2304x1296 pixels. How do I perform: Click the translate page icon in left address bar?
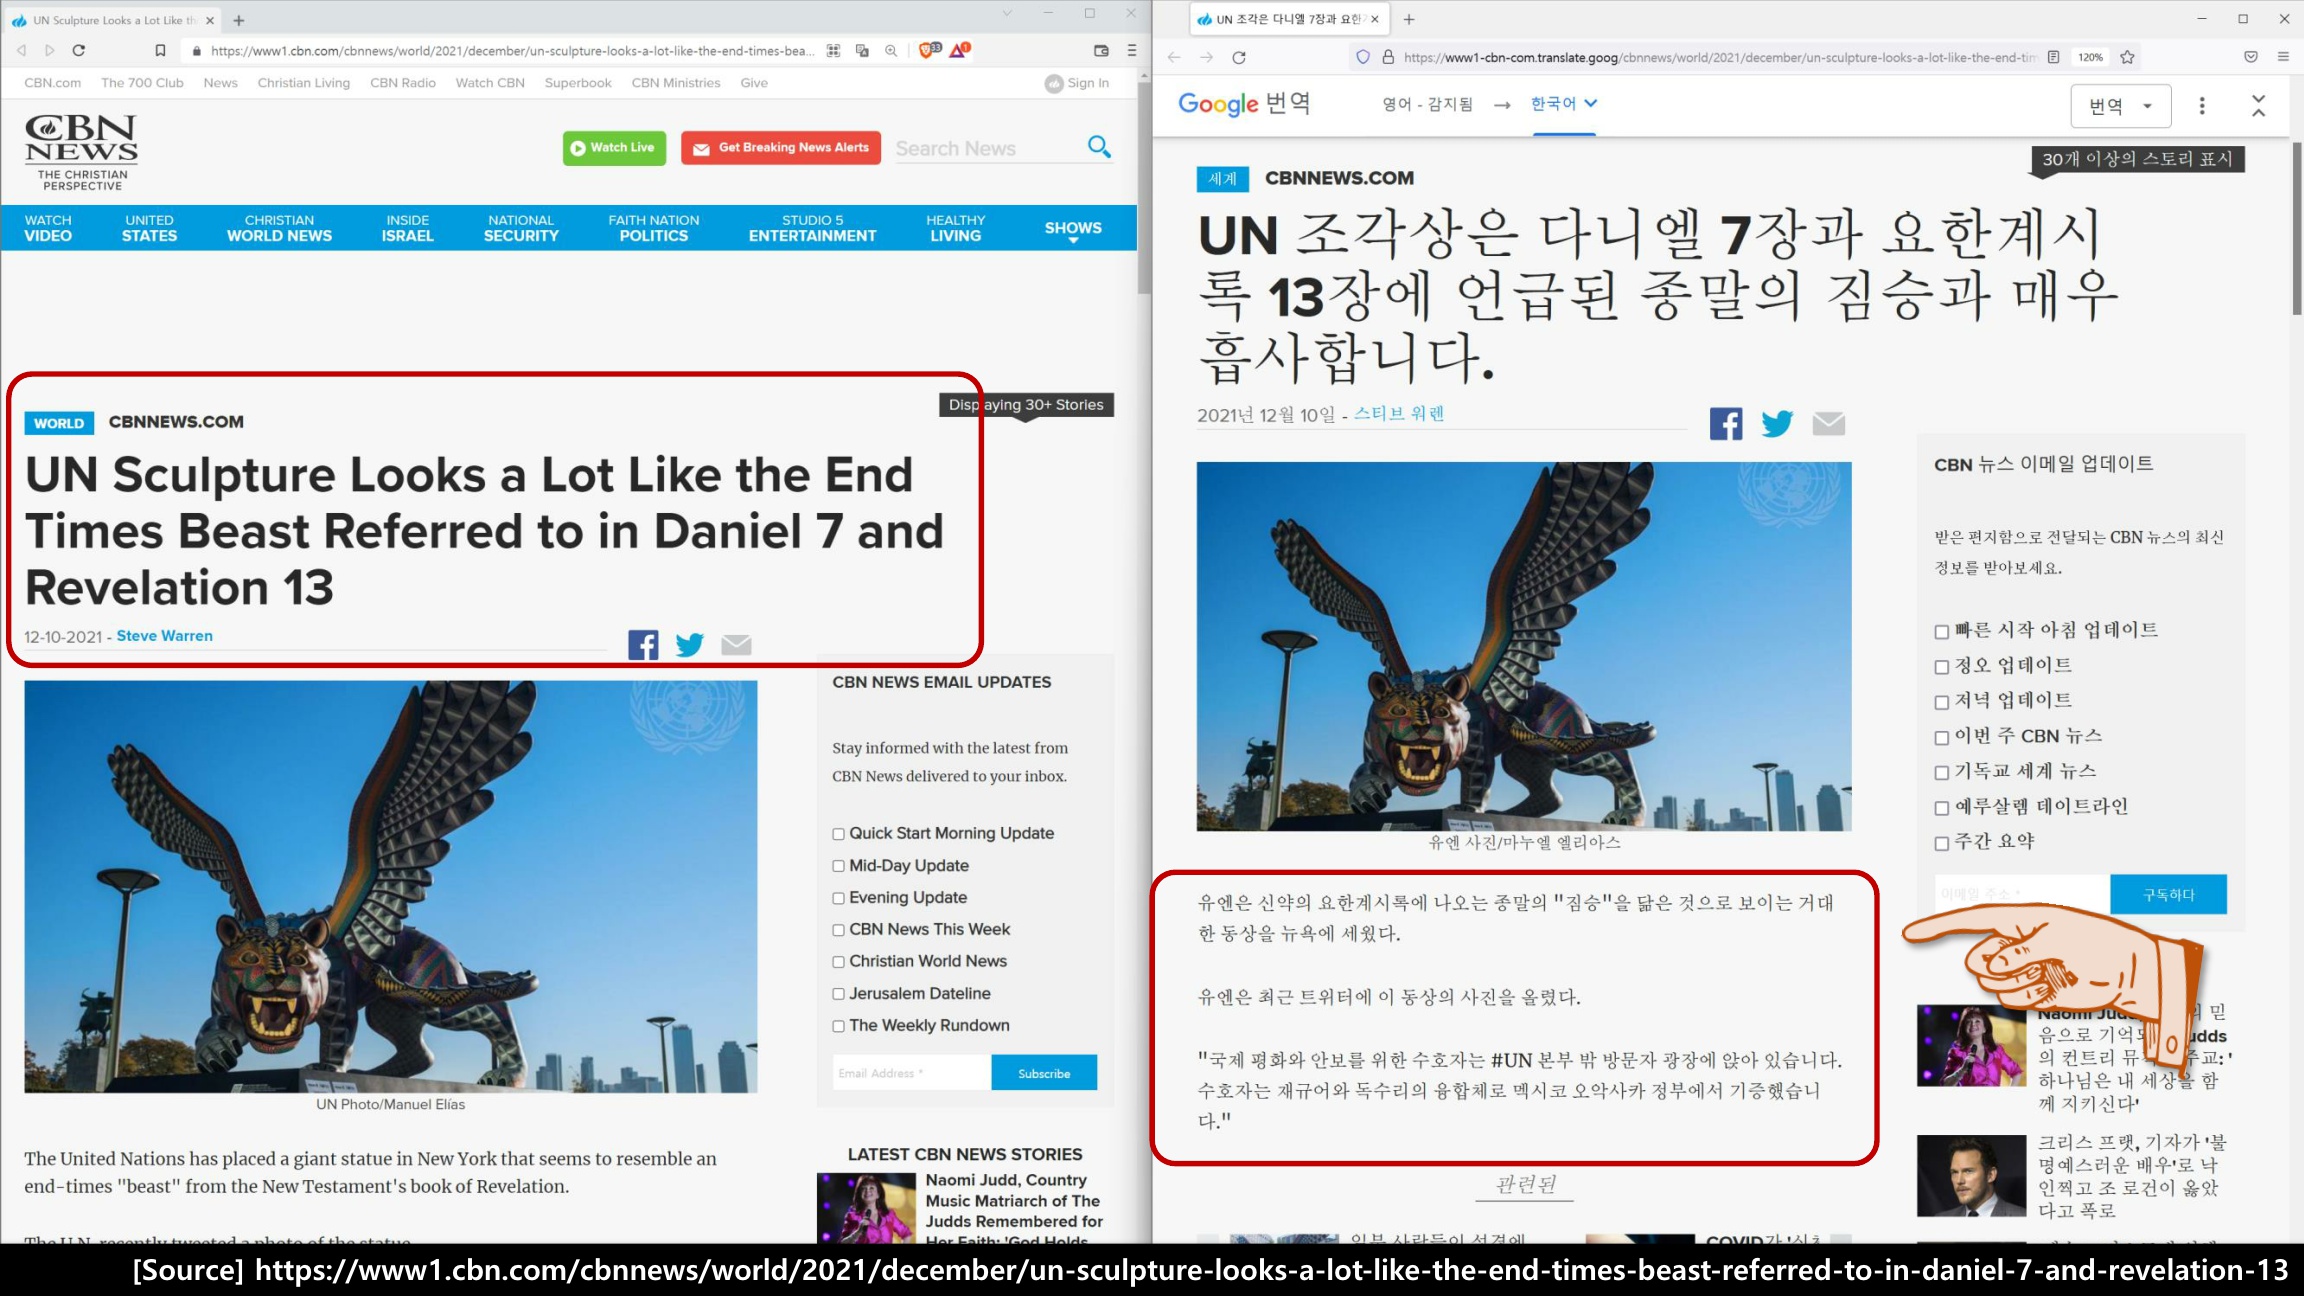coord(862,50)
